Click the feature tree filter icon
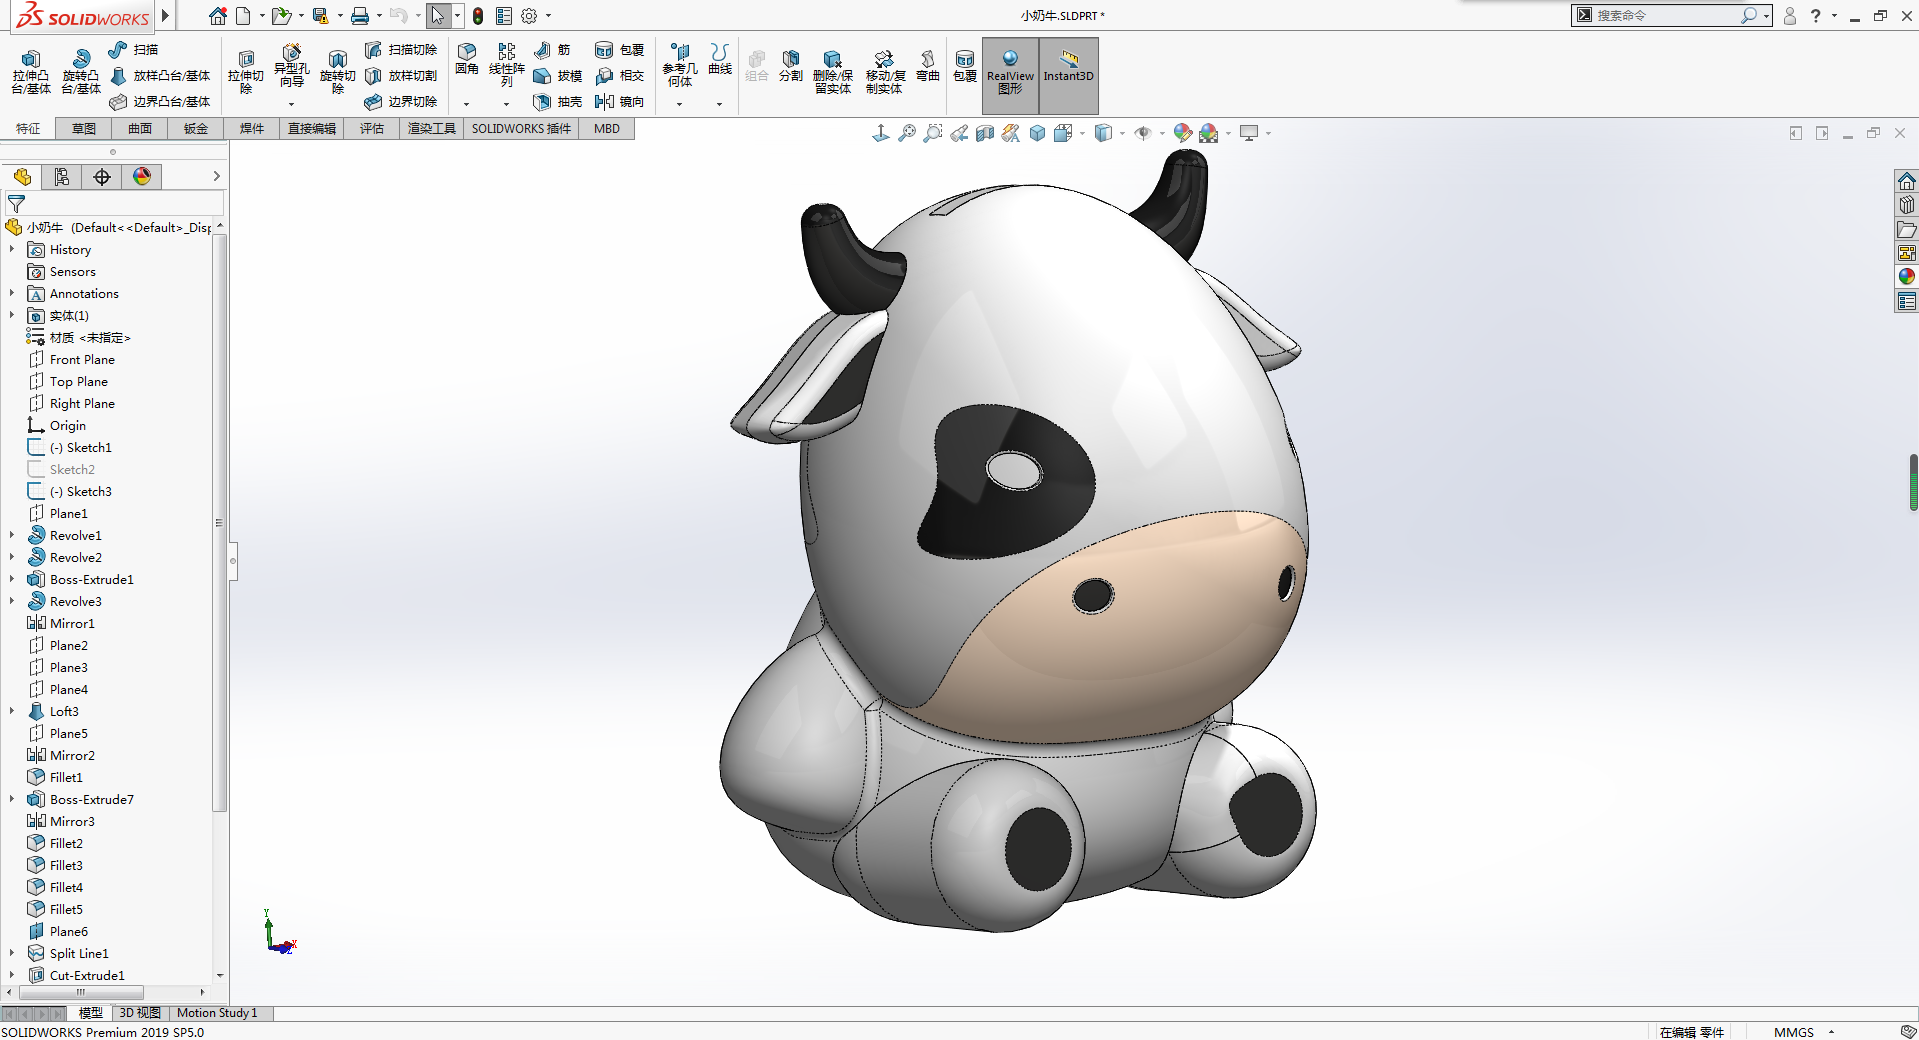Screen dimensions: 1919x1040 click(16, 203)
